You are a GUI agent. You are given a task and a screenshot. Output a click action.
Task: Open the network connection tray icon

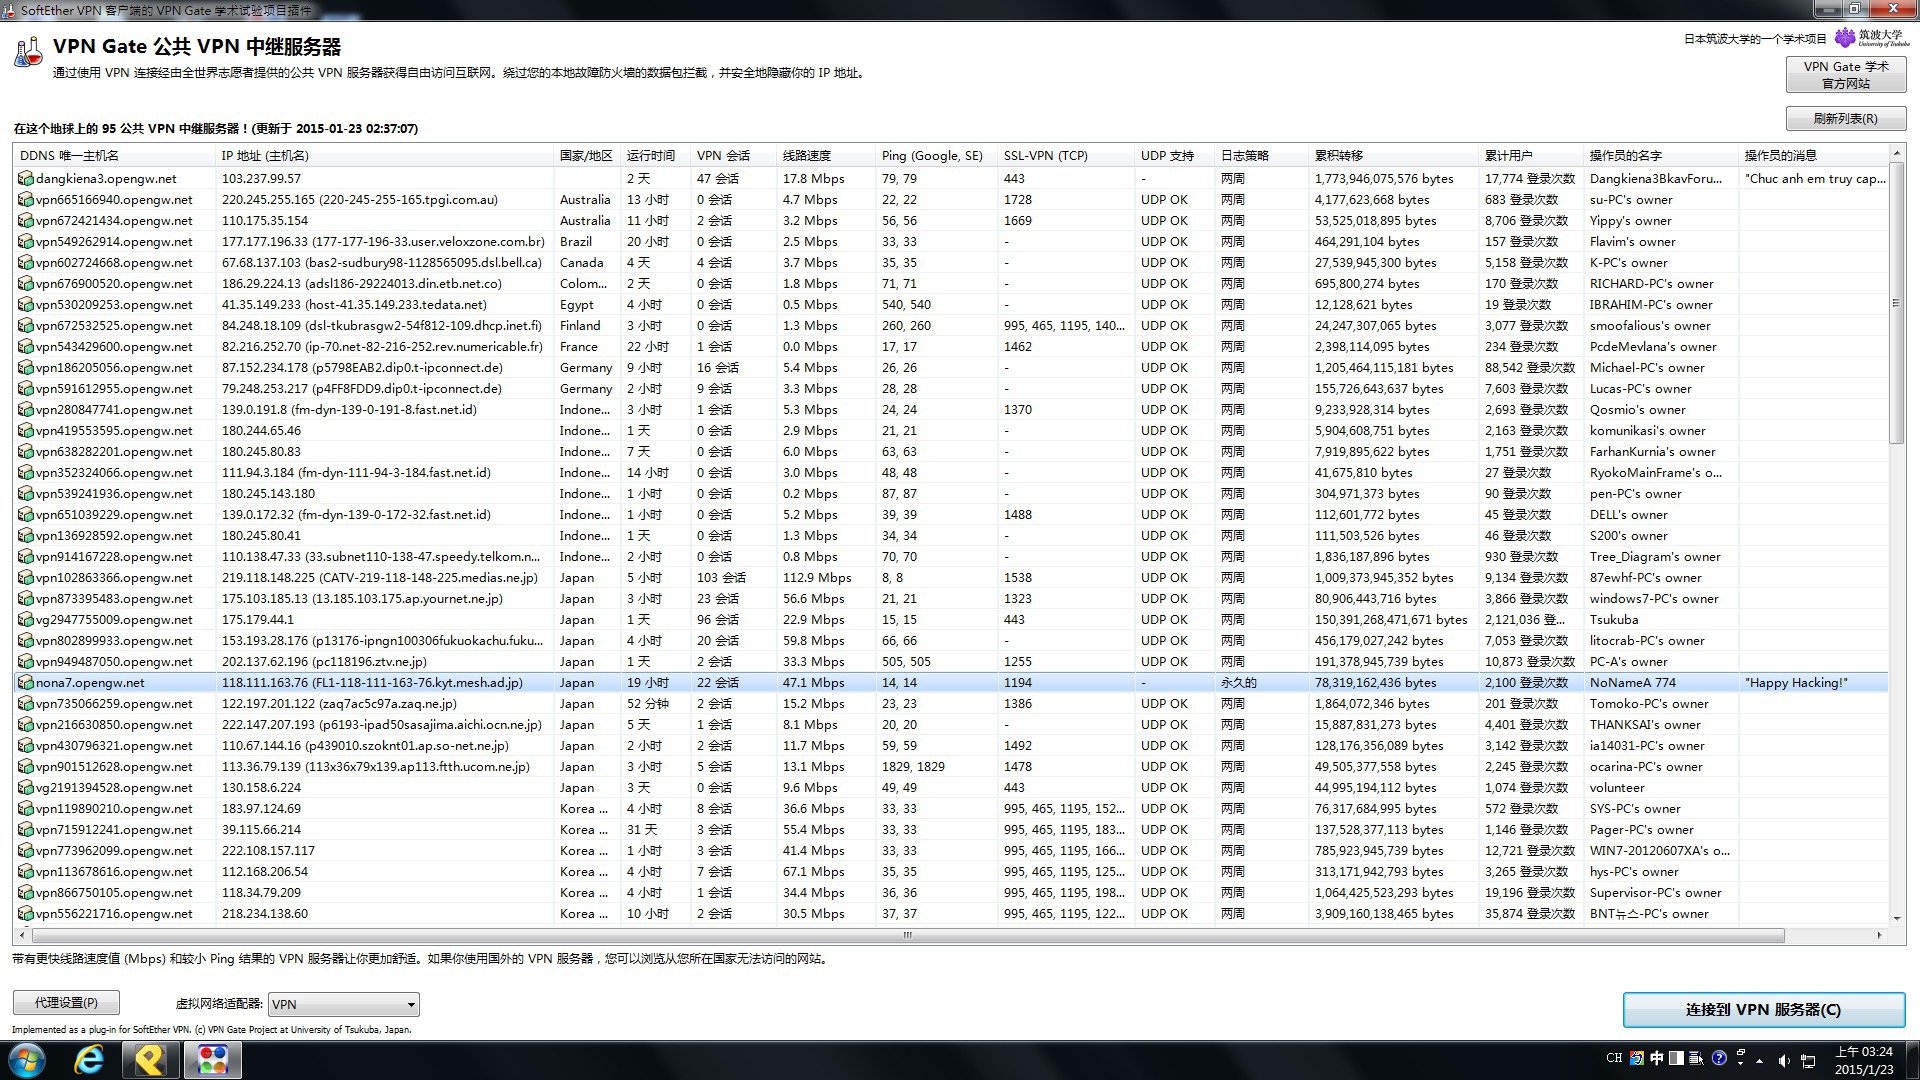[1808, 1060]
